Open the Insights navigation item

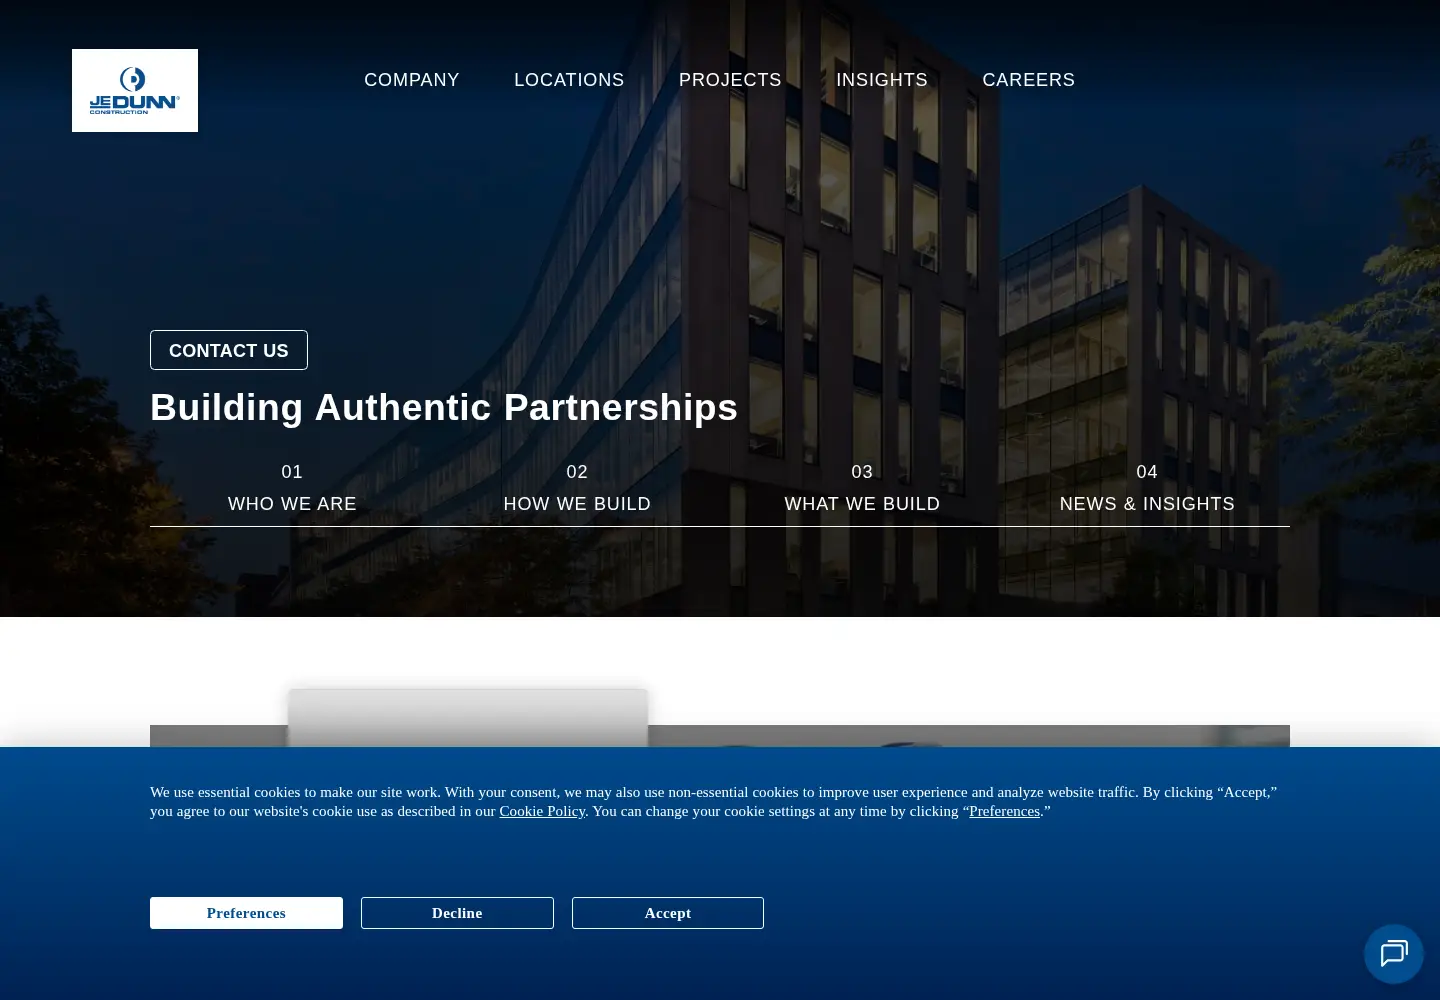click(x=882, y=80)
